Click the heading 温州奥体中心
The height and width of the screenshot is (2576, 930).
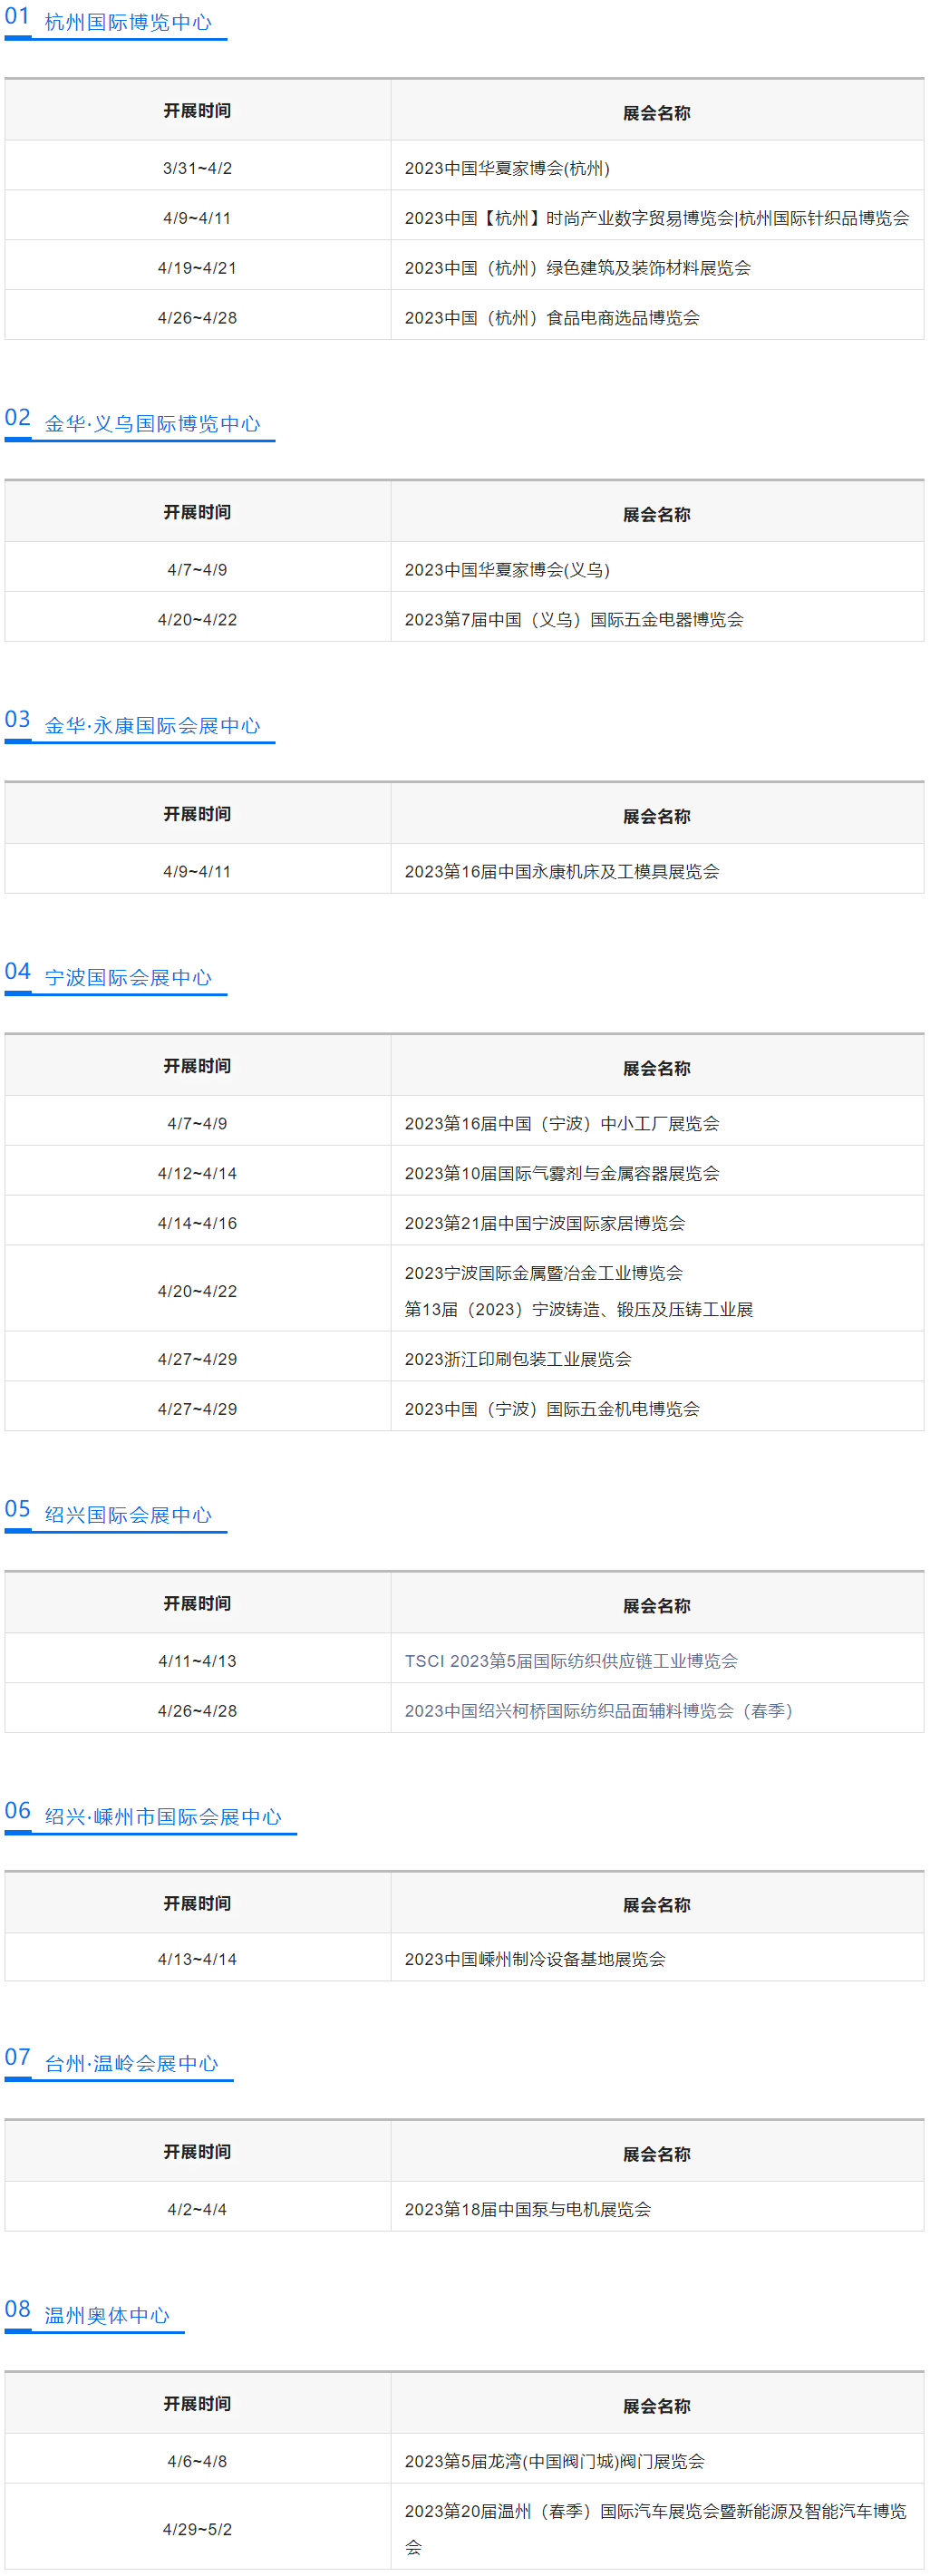click(107, 2315)
